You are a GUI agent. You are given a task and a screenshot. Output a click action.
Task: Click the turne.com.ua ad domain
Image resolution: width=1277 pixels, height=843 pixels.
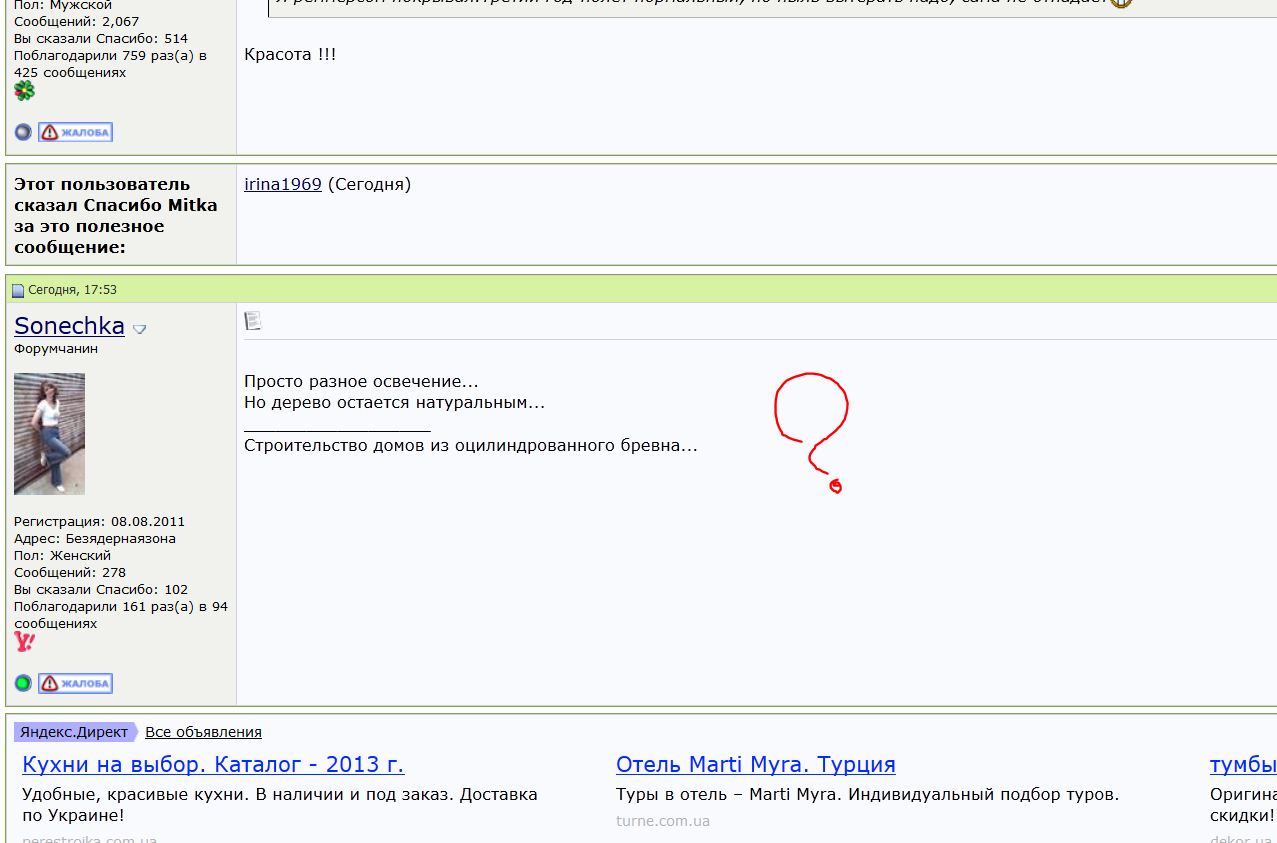coord(663,821)
